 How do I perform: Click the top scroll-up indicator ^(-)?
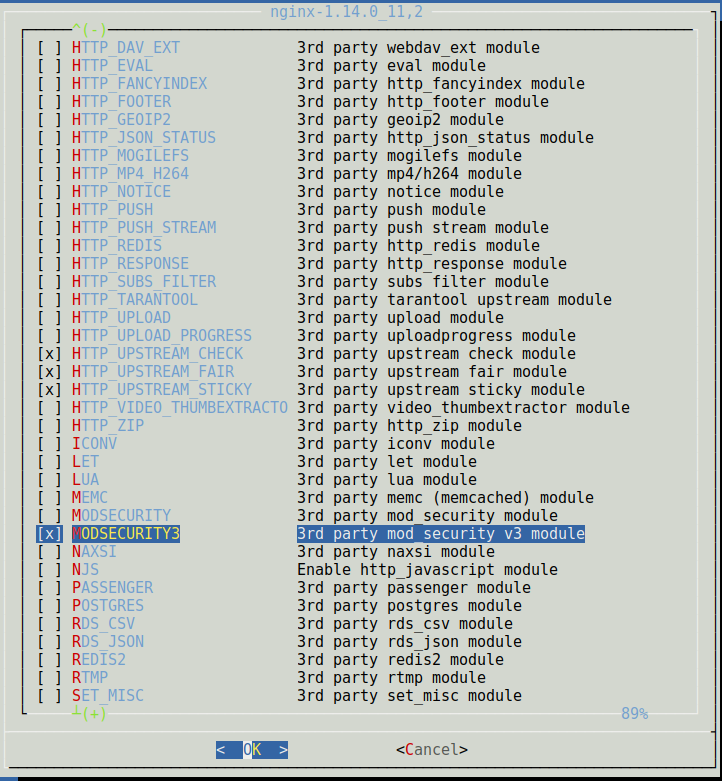click(90, 30)
